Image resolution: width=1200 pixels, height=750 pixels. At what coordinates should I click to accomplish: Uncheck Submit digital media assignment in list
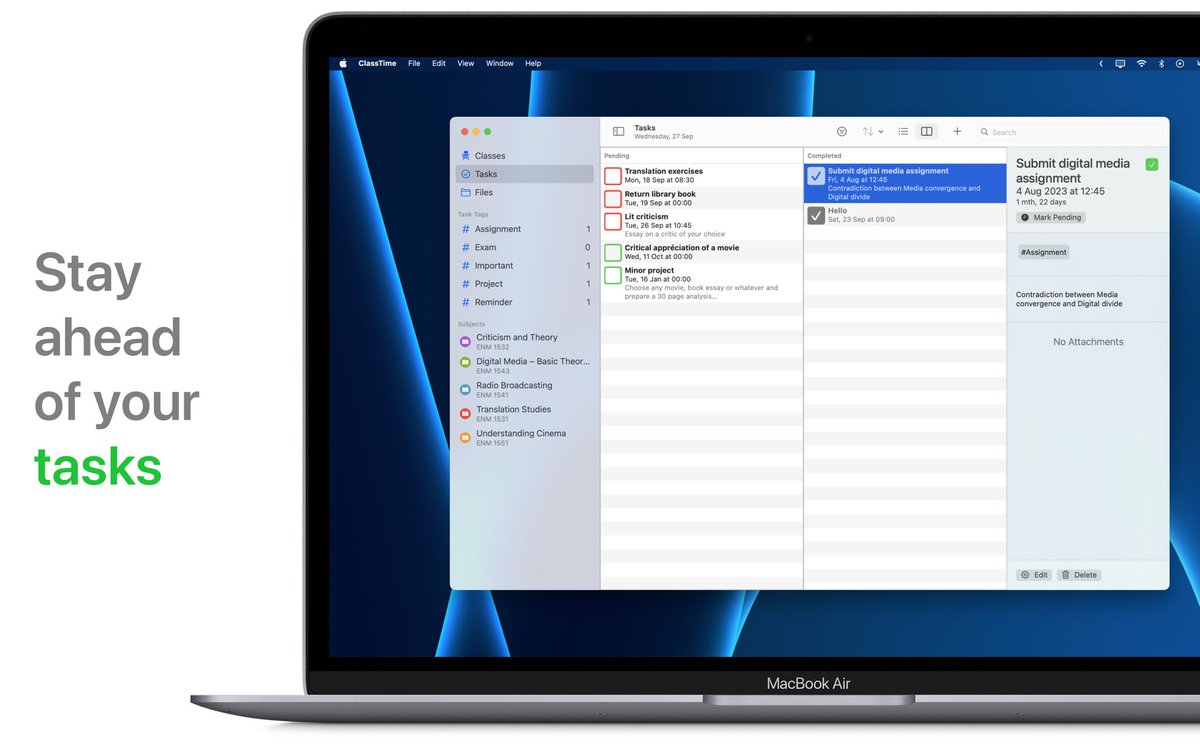[x=816, y=176]
